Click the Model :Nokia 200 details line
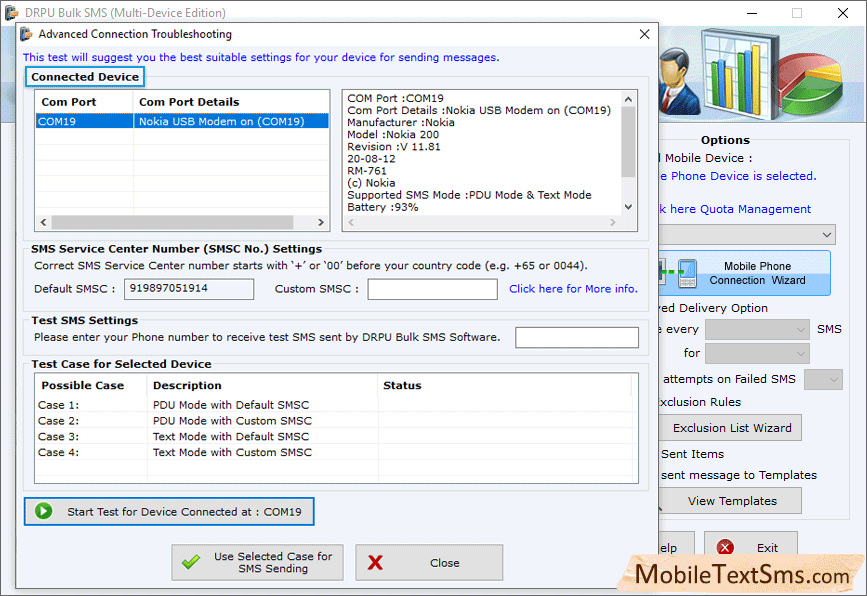The width and height of the screenshot is (867, 596). [393, 134]
